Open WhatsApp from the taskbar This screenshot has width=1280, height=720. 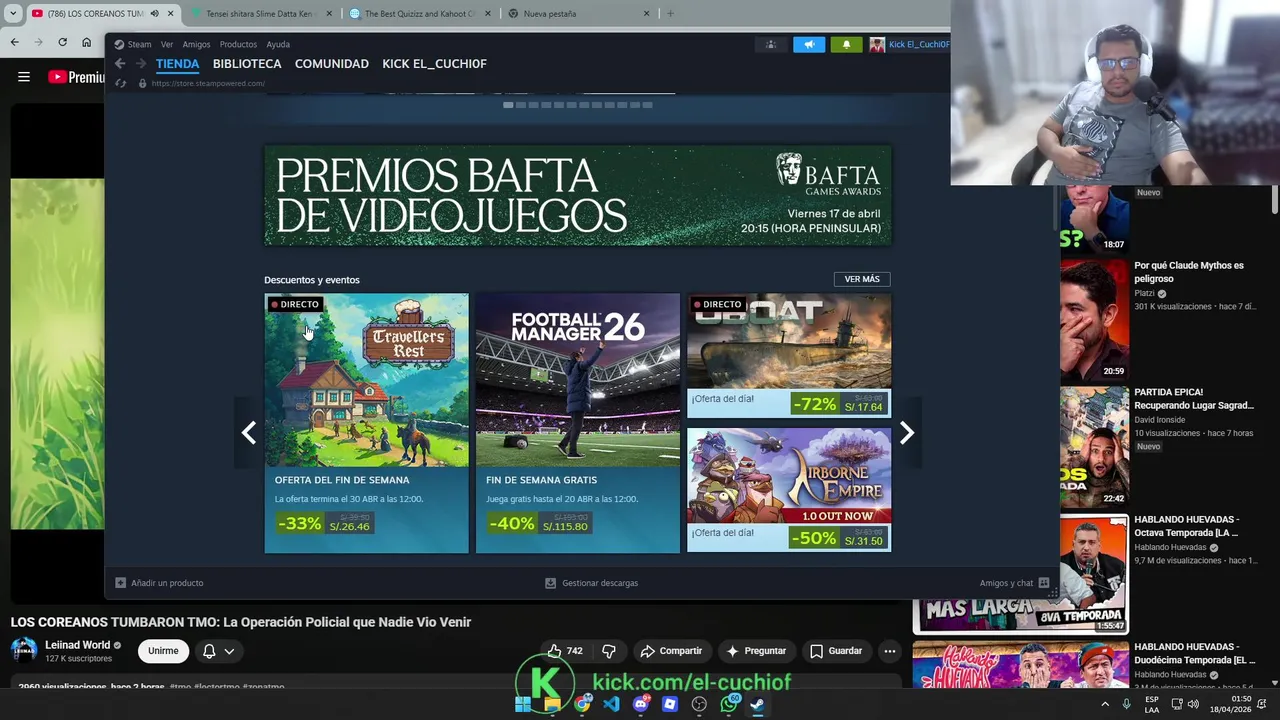[x=729, y=704]
